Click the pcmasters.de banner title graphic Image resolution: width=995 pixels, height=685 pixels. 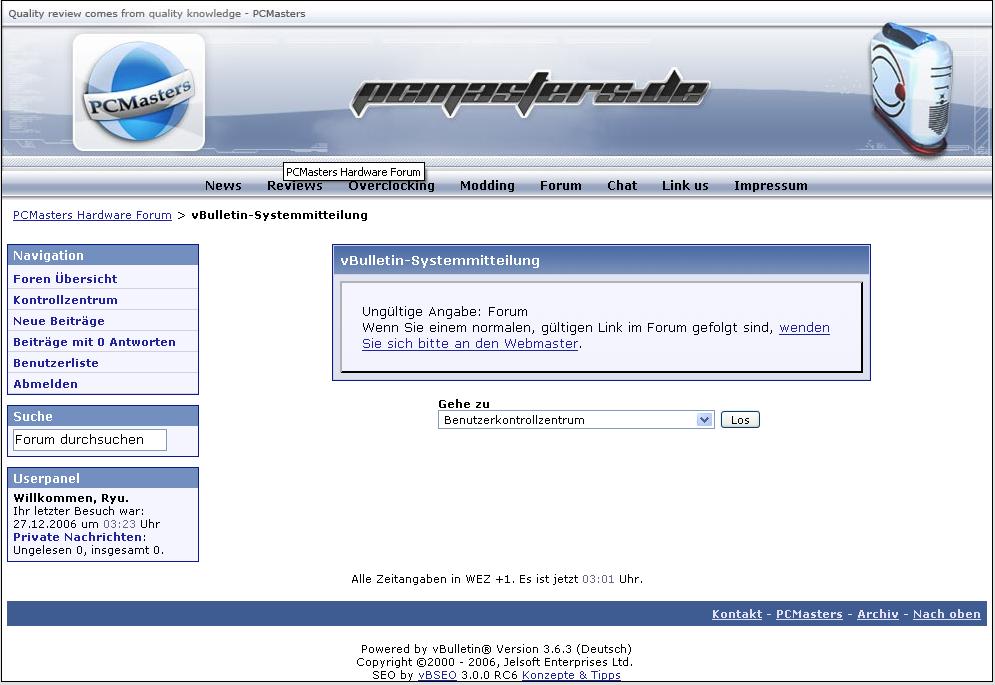[529, 93]
